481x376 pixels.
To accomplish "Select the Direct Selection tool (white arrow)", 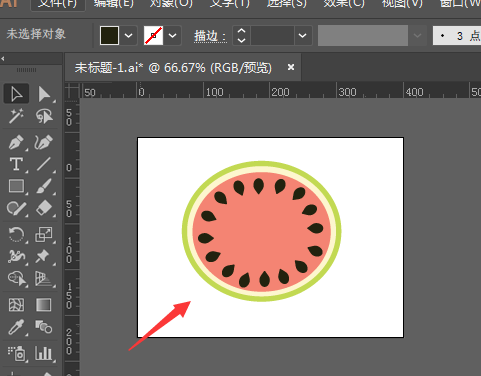I will tap(44, 94).
